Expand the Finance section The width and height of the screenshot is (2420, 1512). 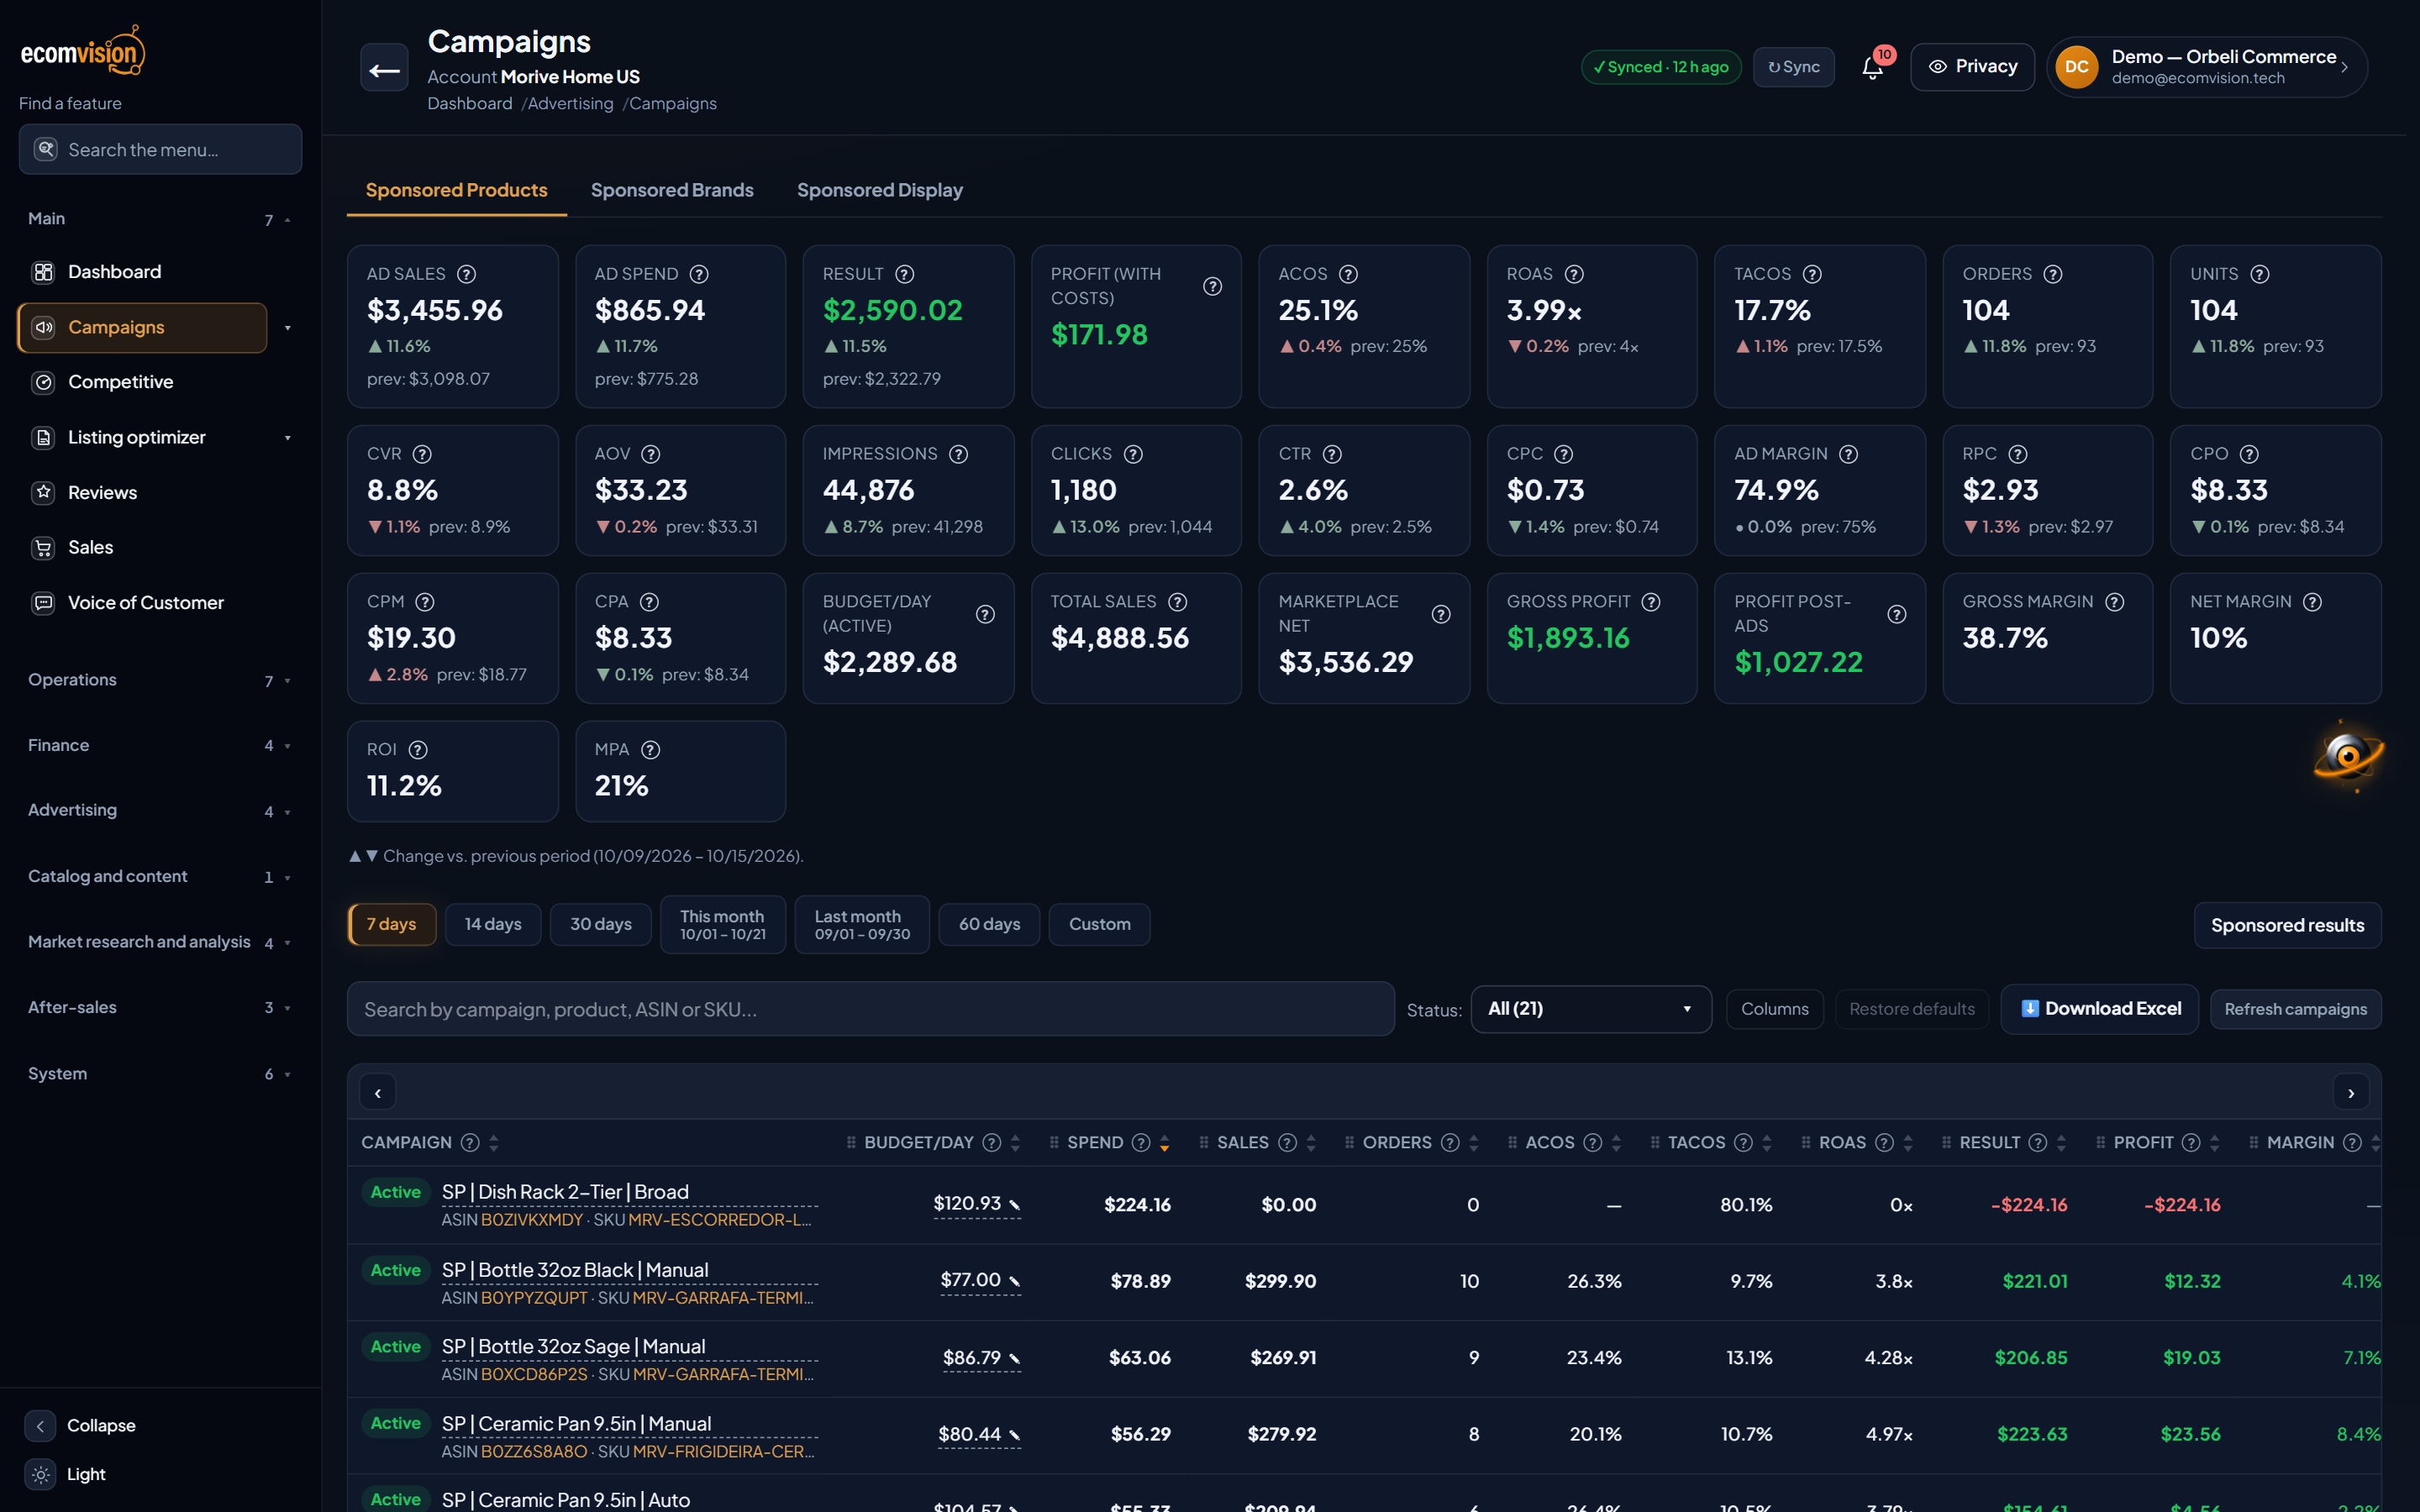coord(159,745)
